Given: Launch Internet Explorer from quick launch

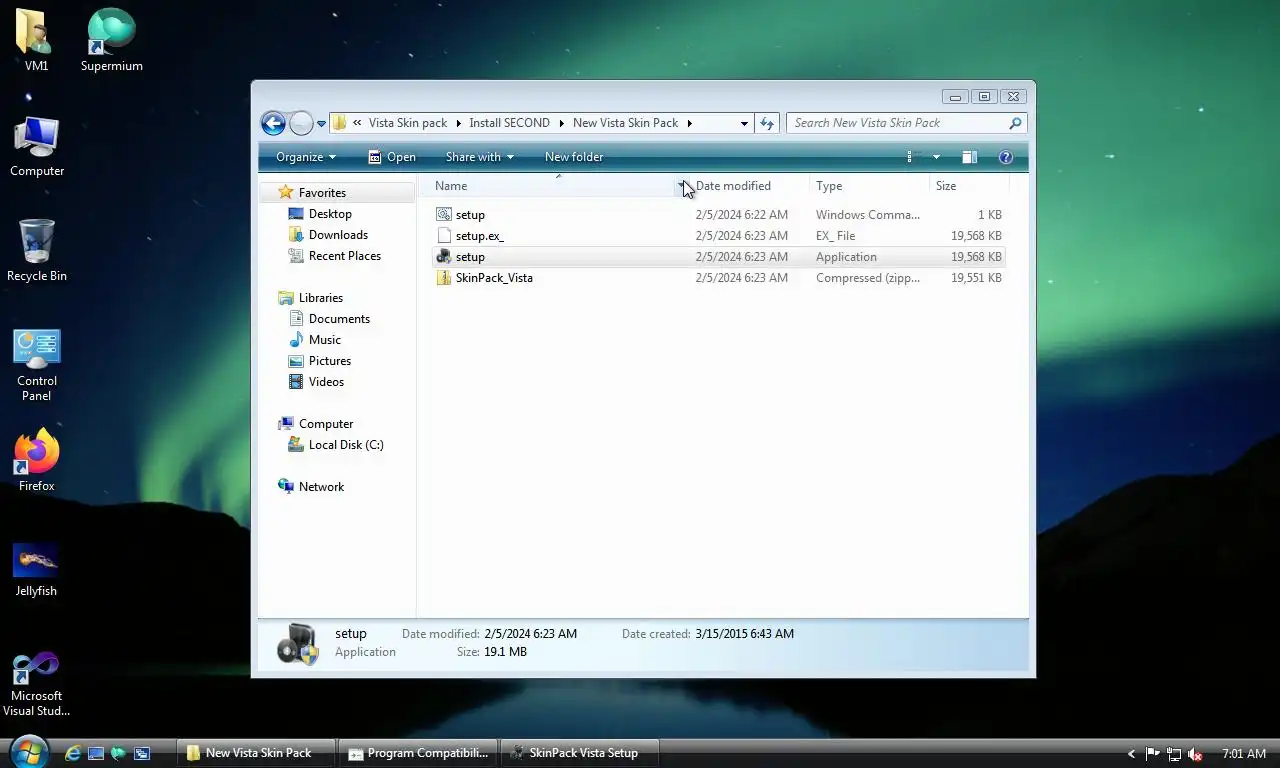Looking at the screenshot, I should [x=72, y=753].
